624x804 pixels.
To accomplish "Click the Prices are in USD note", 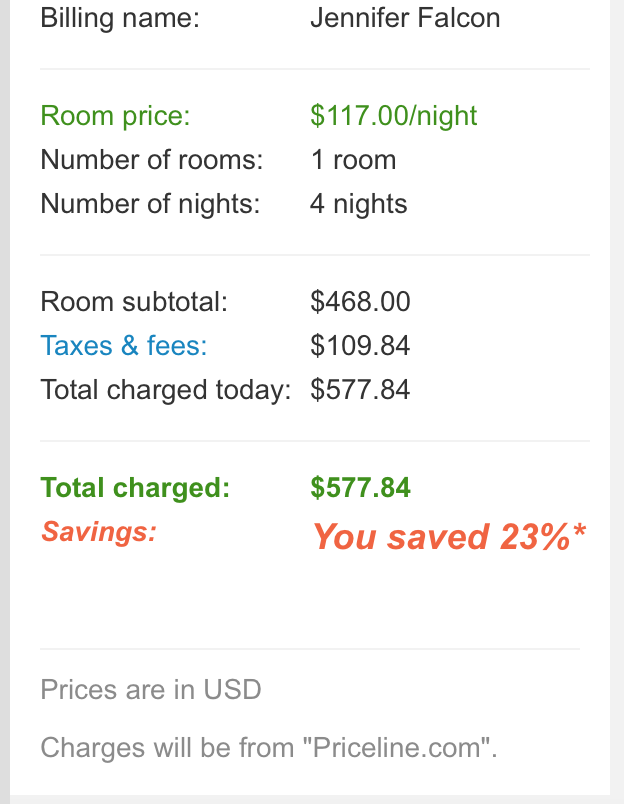I will [151, 689].
